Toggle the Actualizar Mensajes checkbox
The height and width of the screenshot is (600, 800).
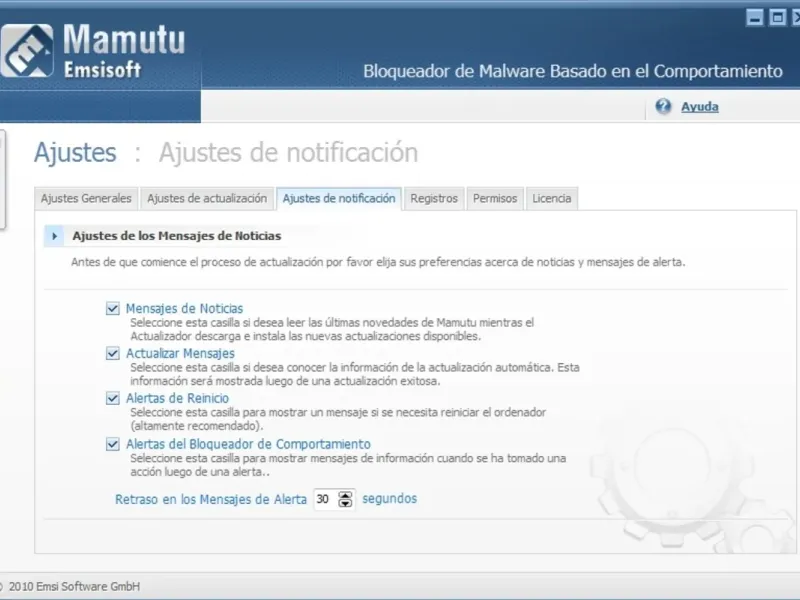113,354
